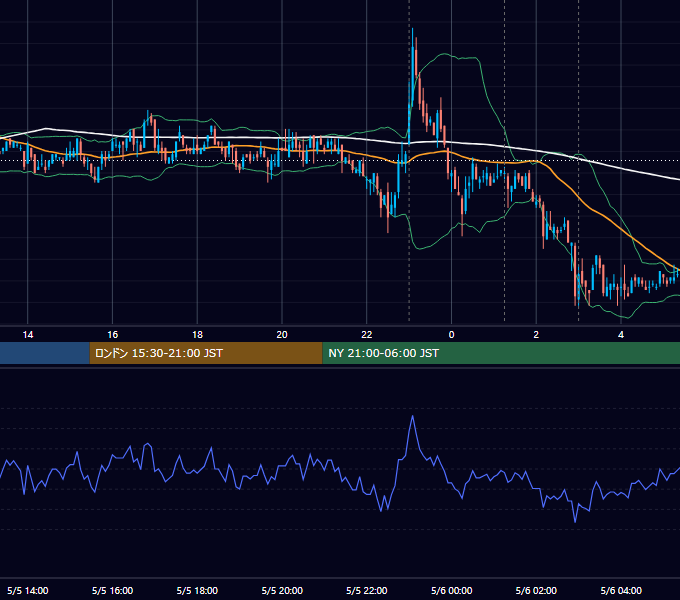680x600 pixels.
Task: Click the 16 hour axis label
Action: 112,335
